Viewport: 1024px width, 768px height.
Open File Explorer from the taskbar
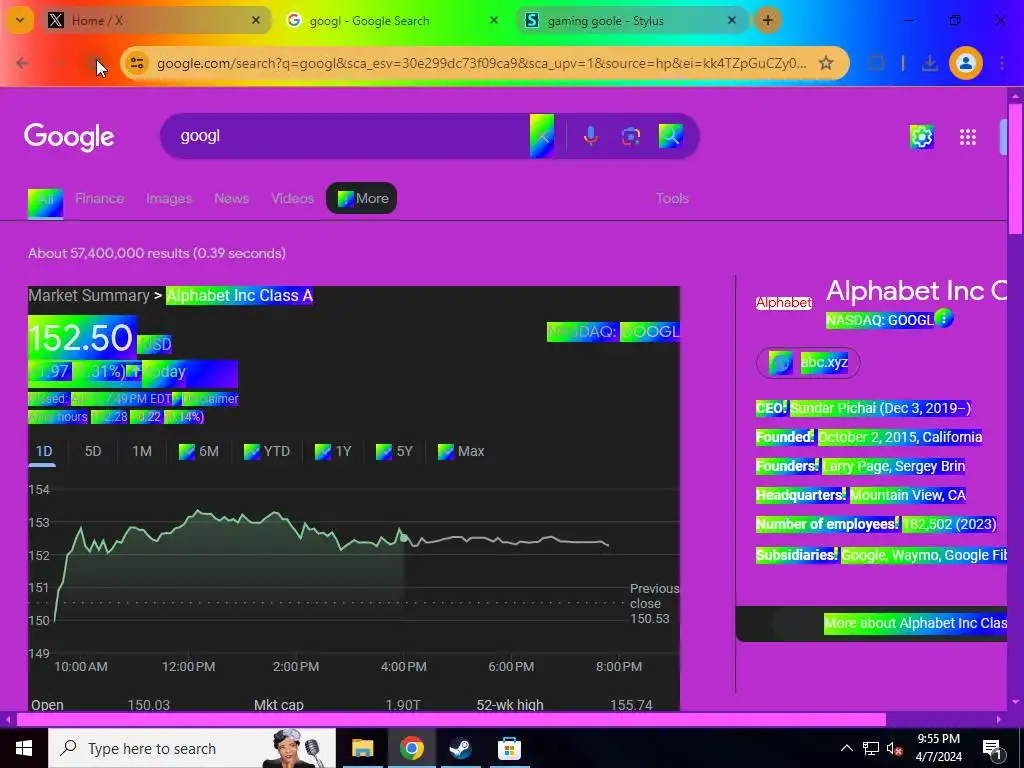[x=362, y=748]
